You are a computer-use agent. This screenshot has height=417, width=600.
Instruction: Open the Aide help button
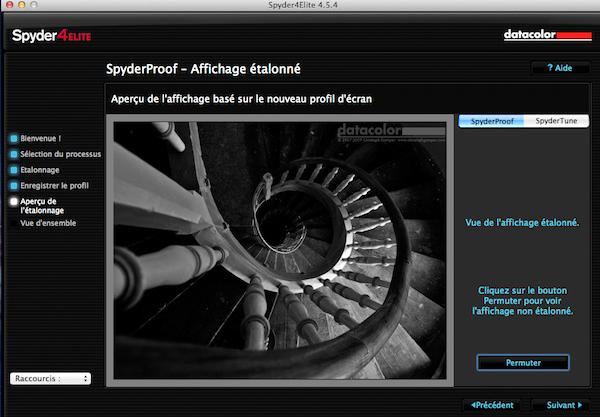[560, 68]
